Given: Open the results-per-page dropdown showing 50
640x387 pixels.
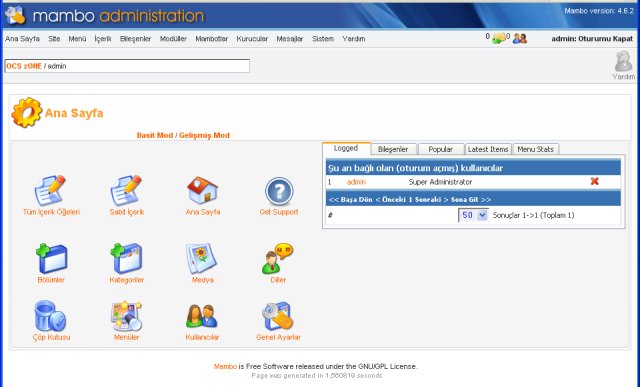Looking at the screenshot, I should point(473,215).
